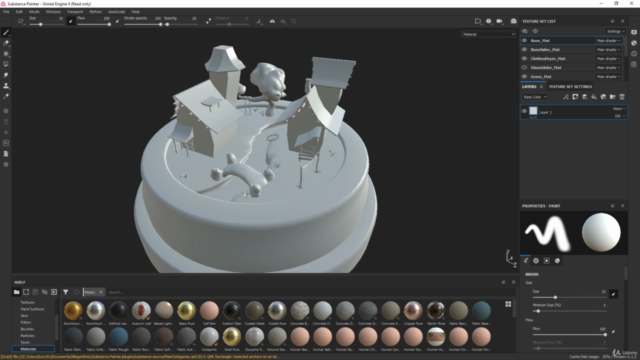Open Layer 1 opacity 100 dropdown

point(620,116)
